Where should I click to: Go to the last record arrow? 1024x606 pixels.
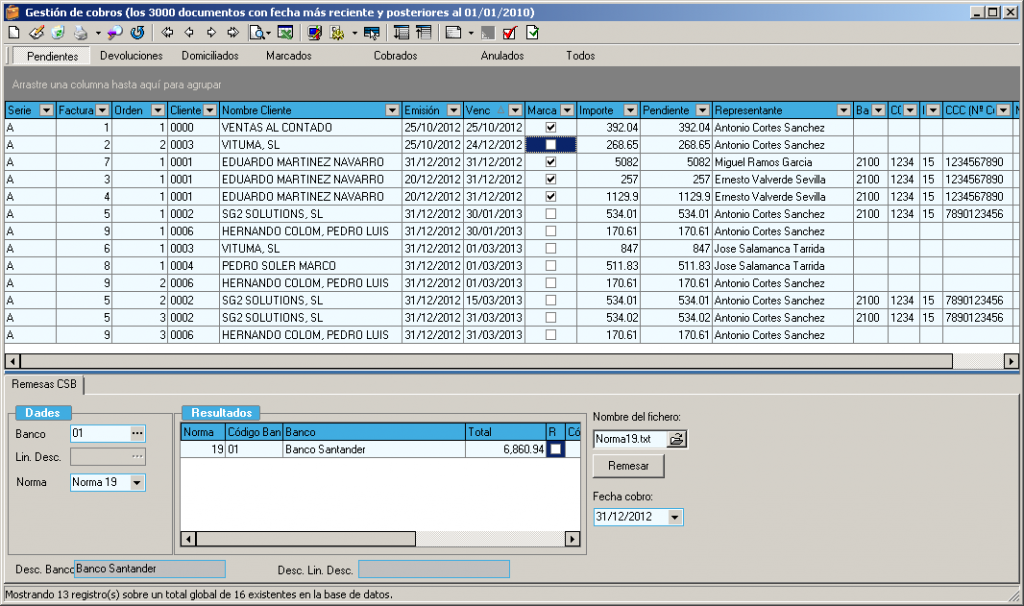tap(233, 33)
